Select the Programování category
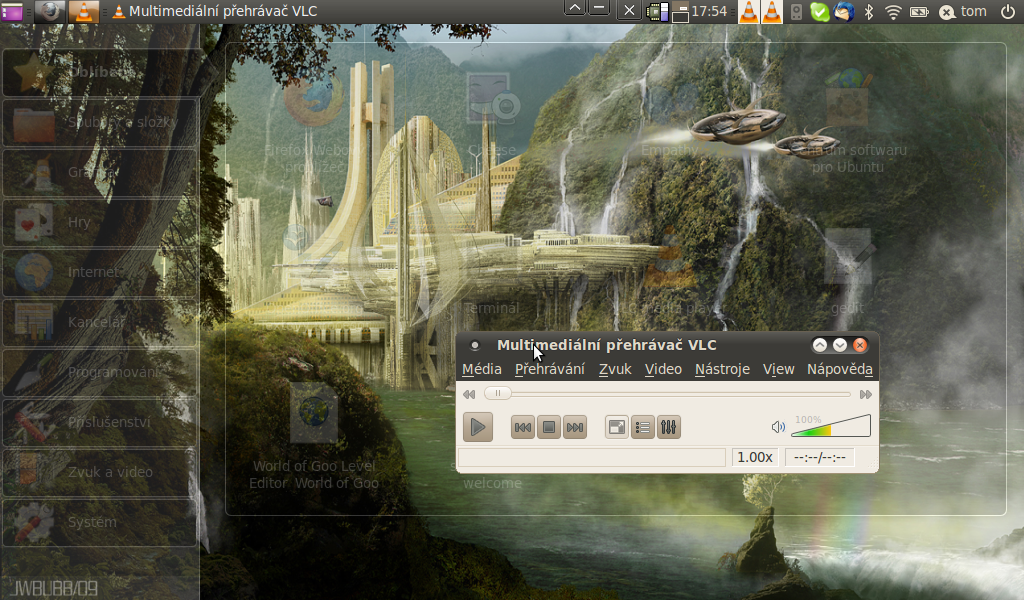The height and width of the screenshot is (600, 1024). [x=99, y=372]
